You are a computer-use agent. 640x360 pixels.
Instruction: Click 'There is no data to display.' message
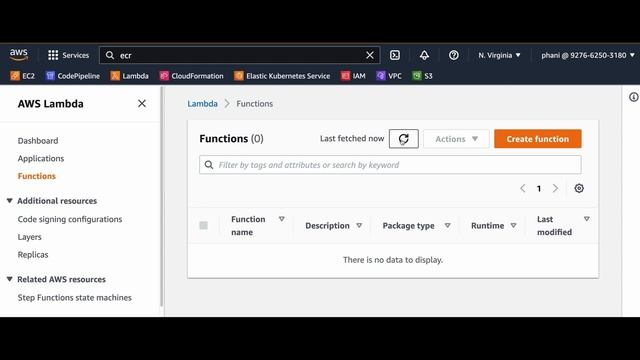pos(393,260)
